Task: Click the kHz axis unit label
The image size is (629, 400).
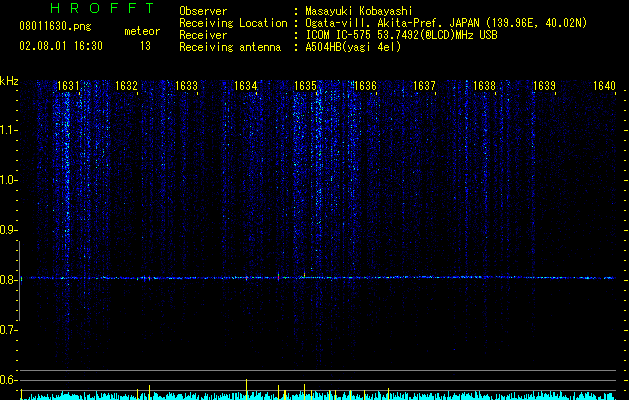Action: coord(9,81)
